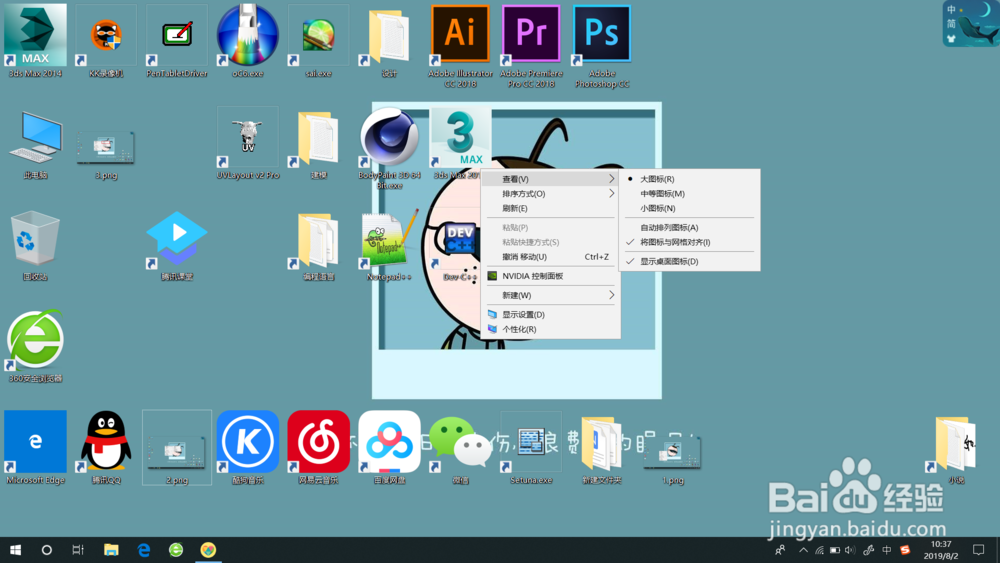Select the 小图标(N) view option
1000x563 pixels.
point(689,208)
